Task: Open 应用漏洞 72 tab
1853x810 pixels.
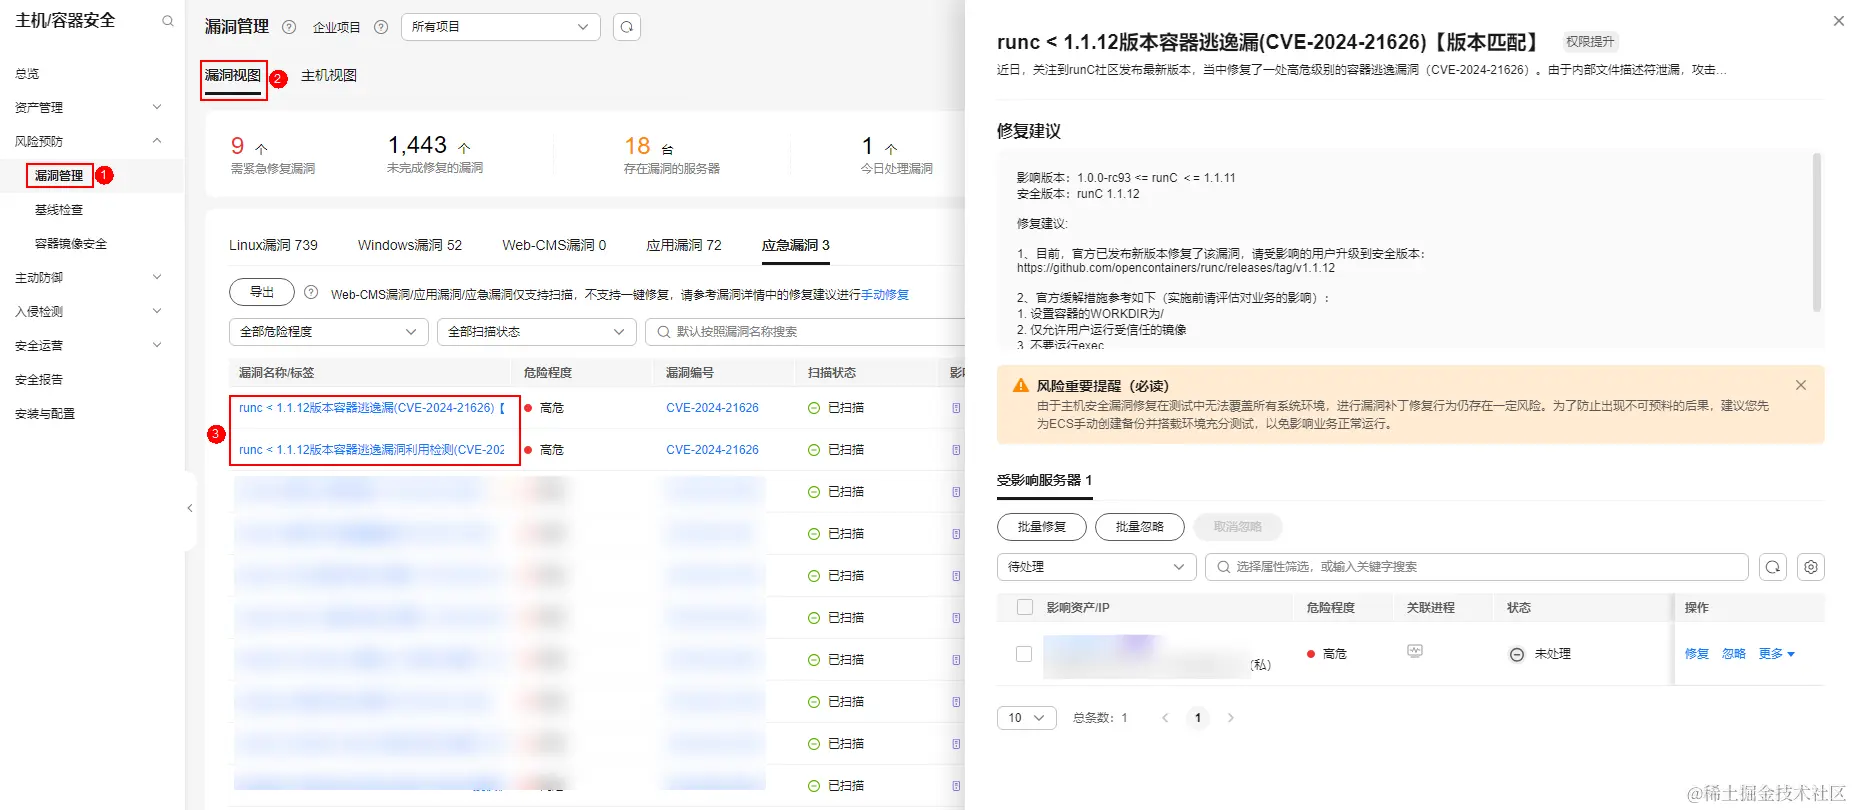Action: 684,245
